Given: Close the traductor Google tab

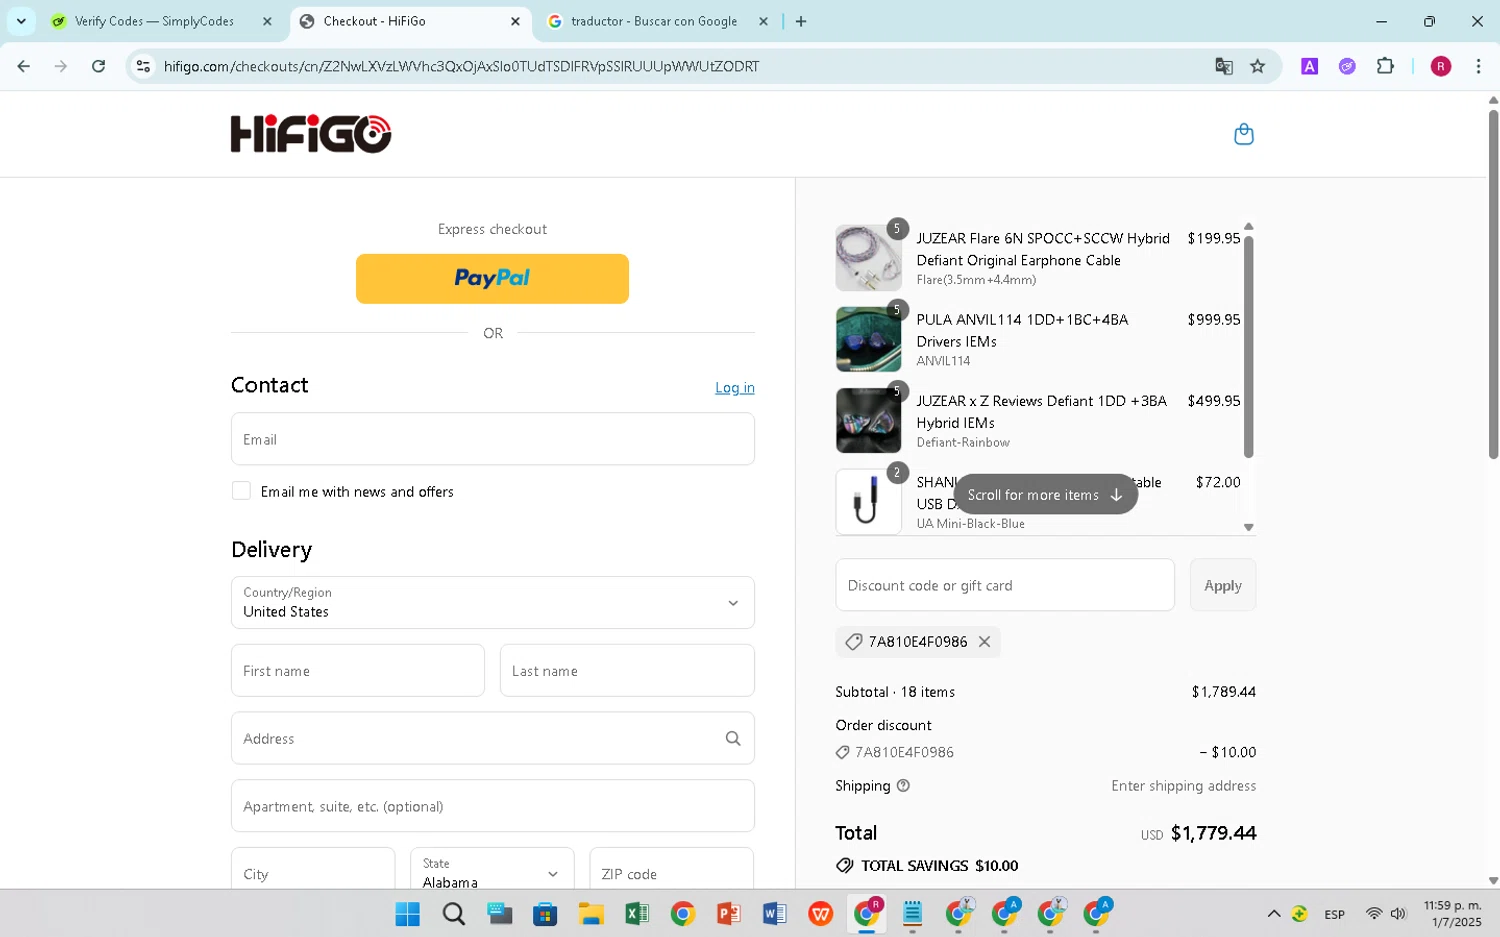Looking at the screenshot, I should pyautogui.click(x=763, y=21).
